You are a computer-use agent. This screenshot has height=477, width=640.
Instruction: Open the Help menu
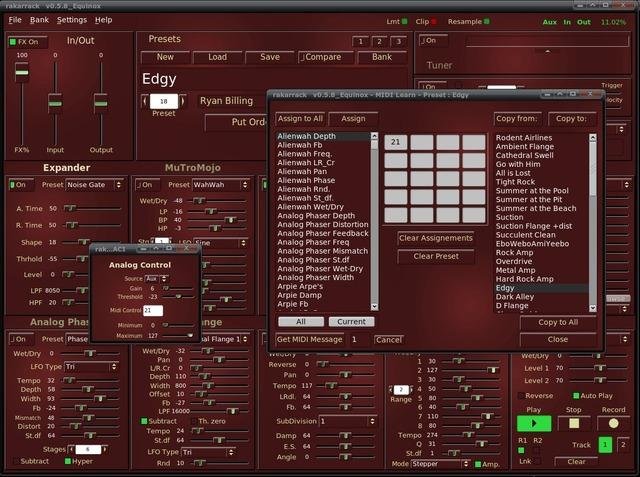coord(103,20)
